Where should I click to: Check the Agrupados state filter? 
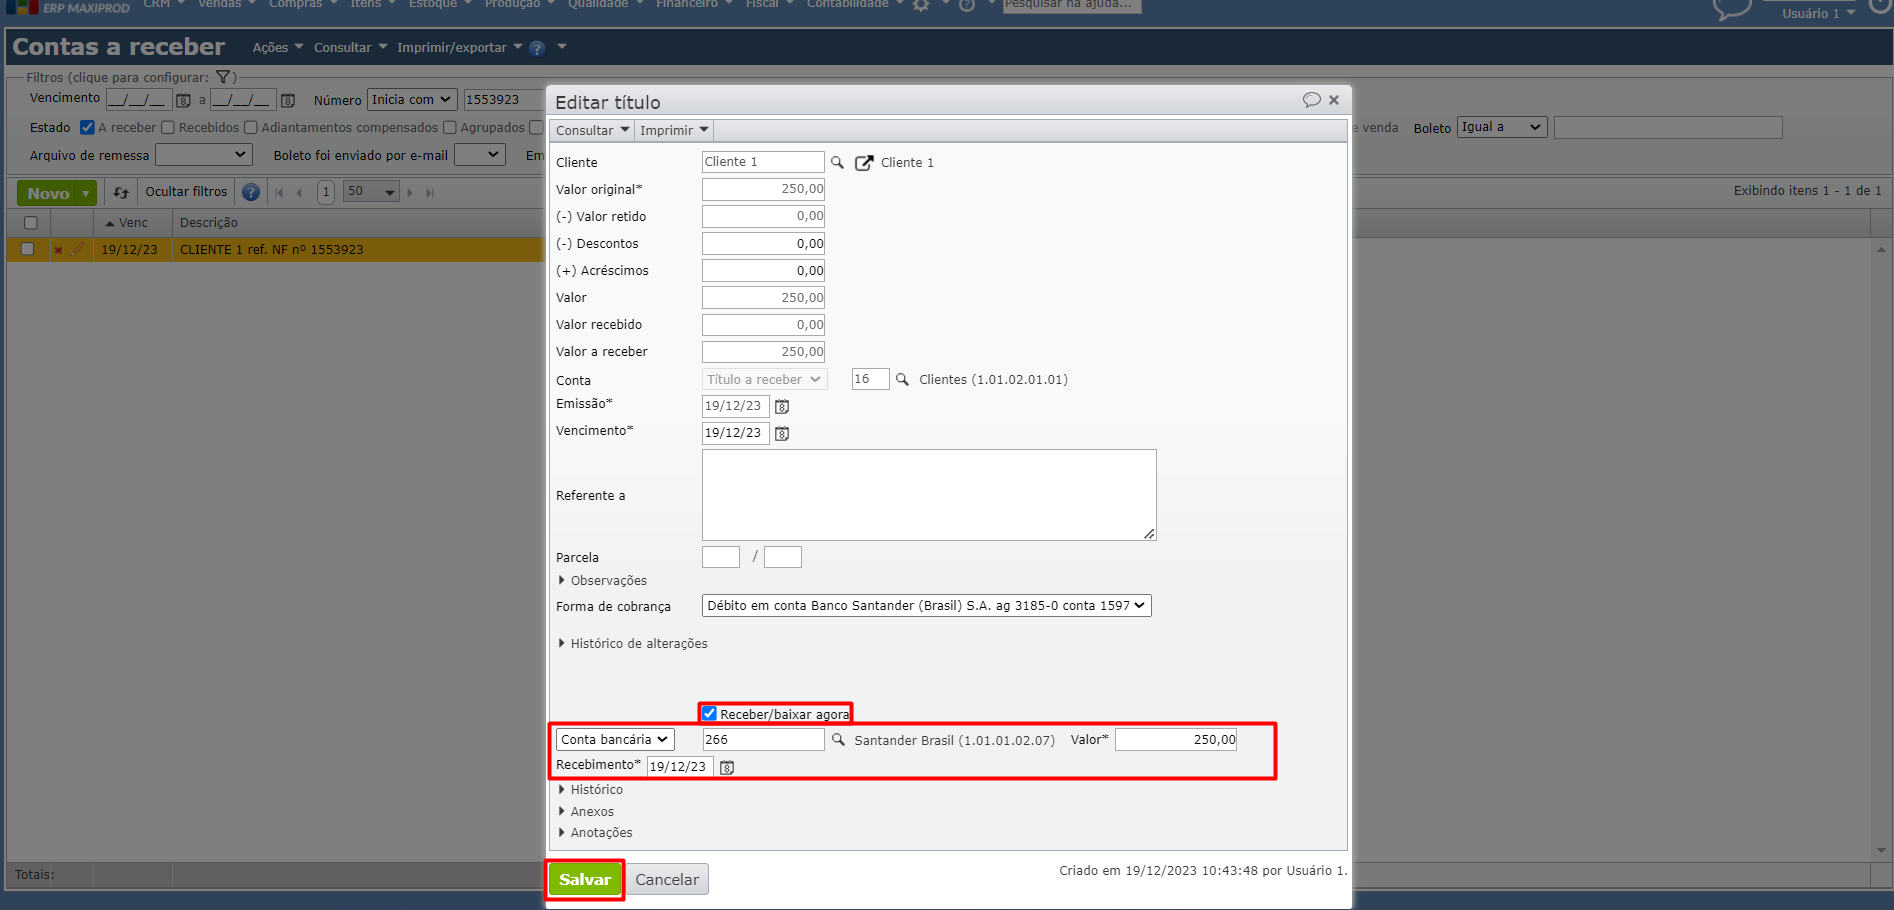point(450,127)
